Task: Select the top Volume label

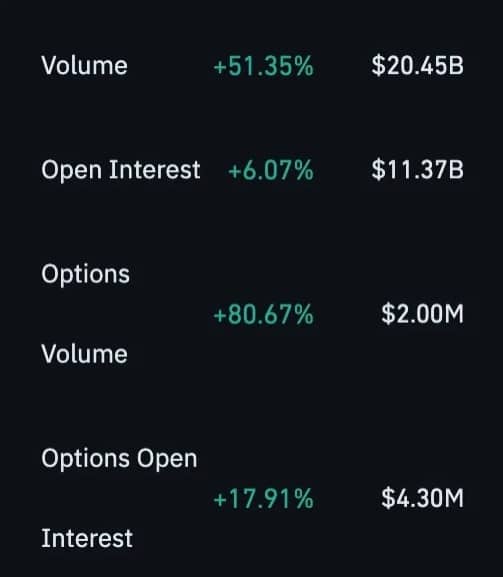Action: click(84, 66)
